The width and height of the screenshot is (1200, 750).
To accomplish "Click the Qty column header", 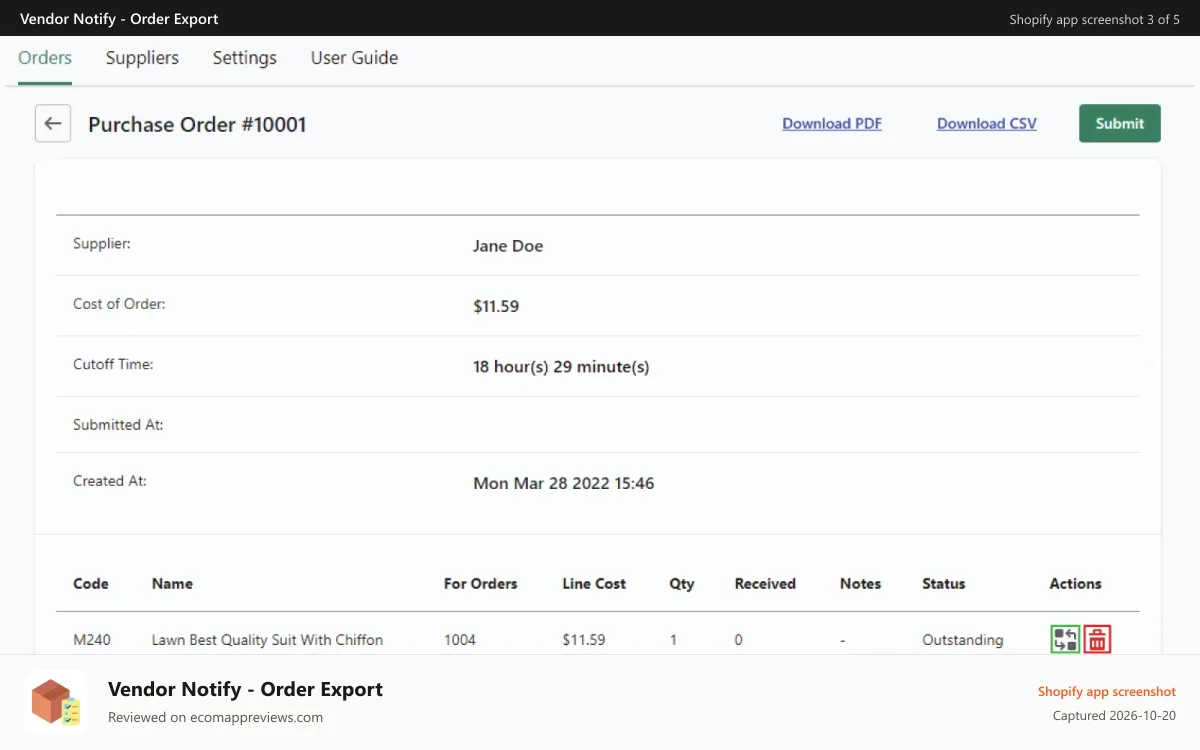I will 682,583.
